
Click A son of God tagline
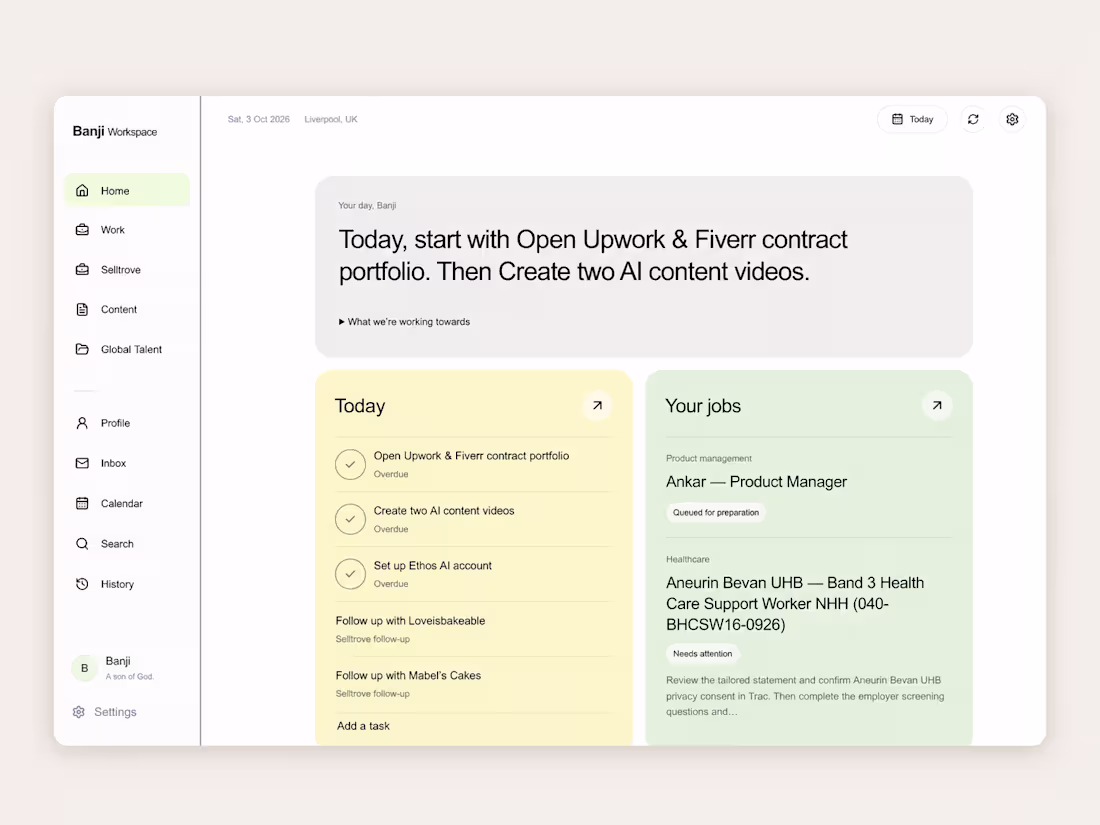click(129, 676)
